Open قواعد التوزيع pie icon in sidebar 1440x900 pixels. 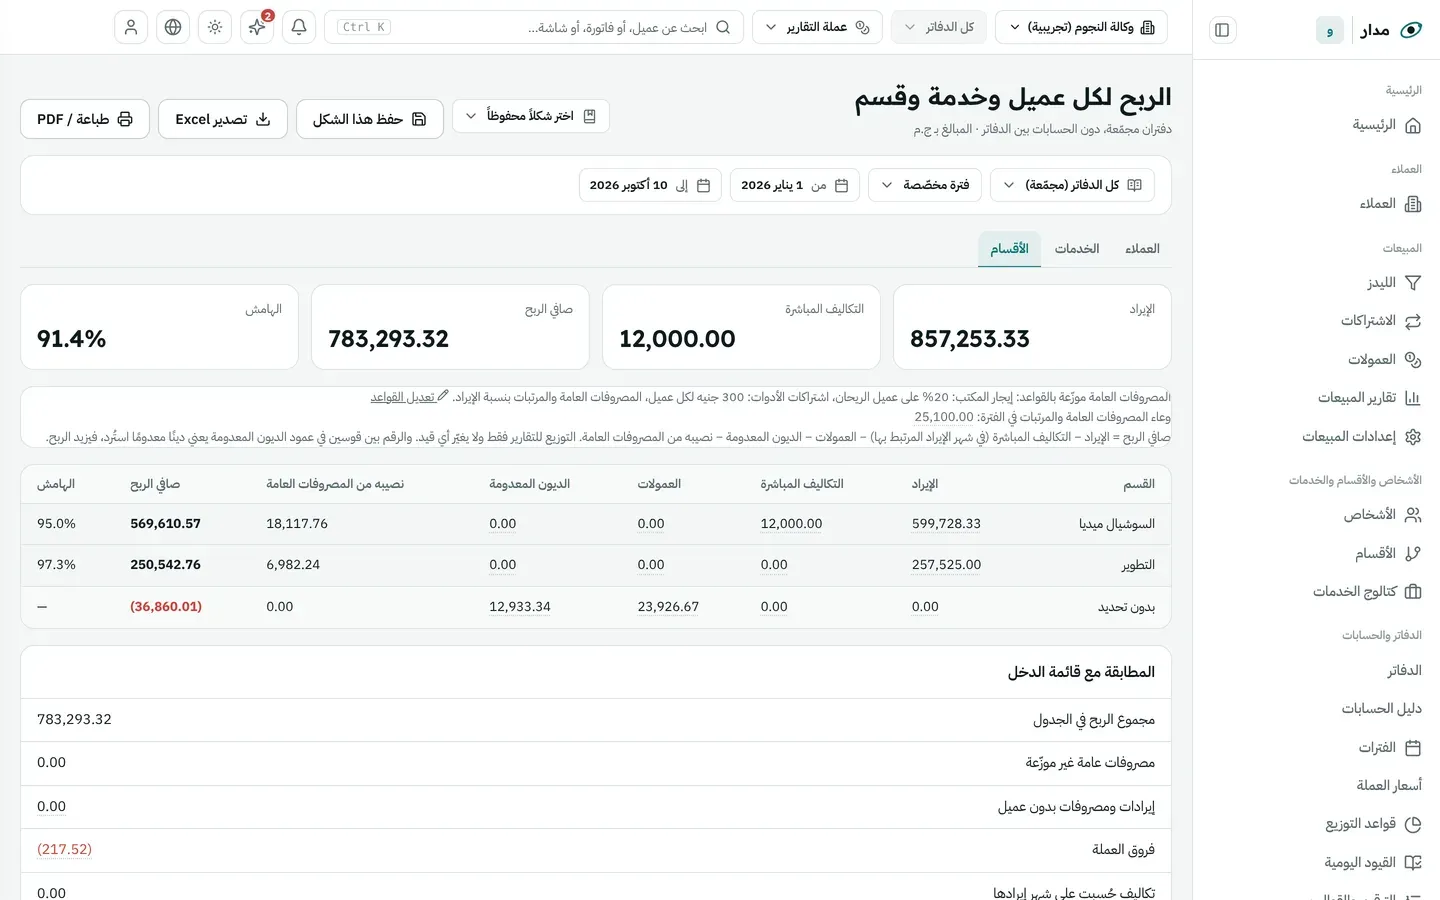coord(1413,825)
